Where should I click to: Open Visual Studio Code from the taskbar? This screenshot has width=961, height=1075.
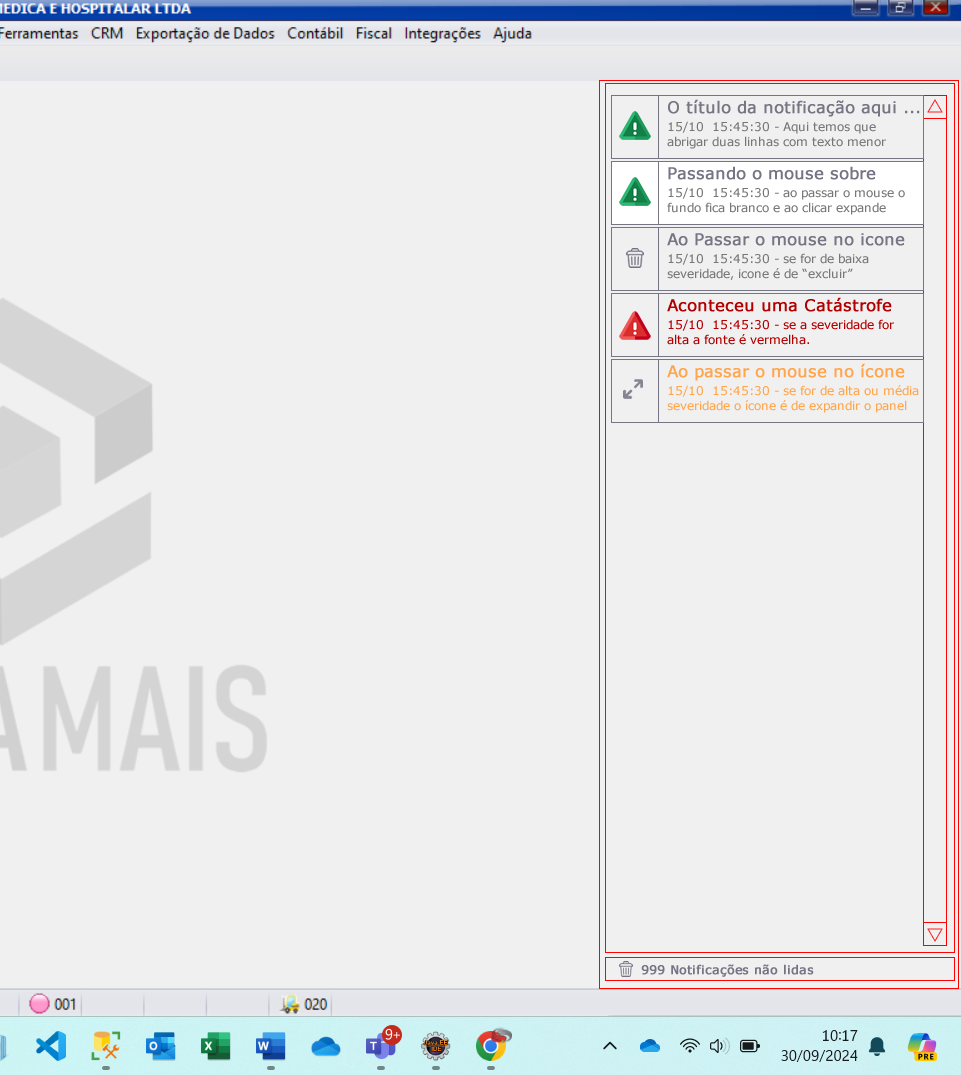tap(50, 1046)
